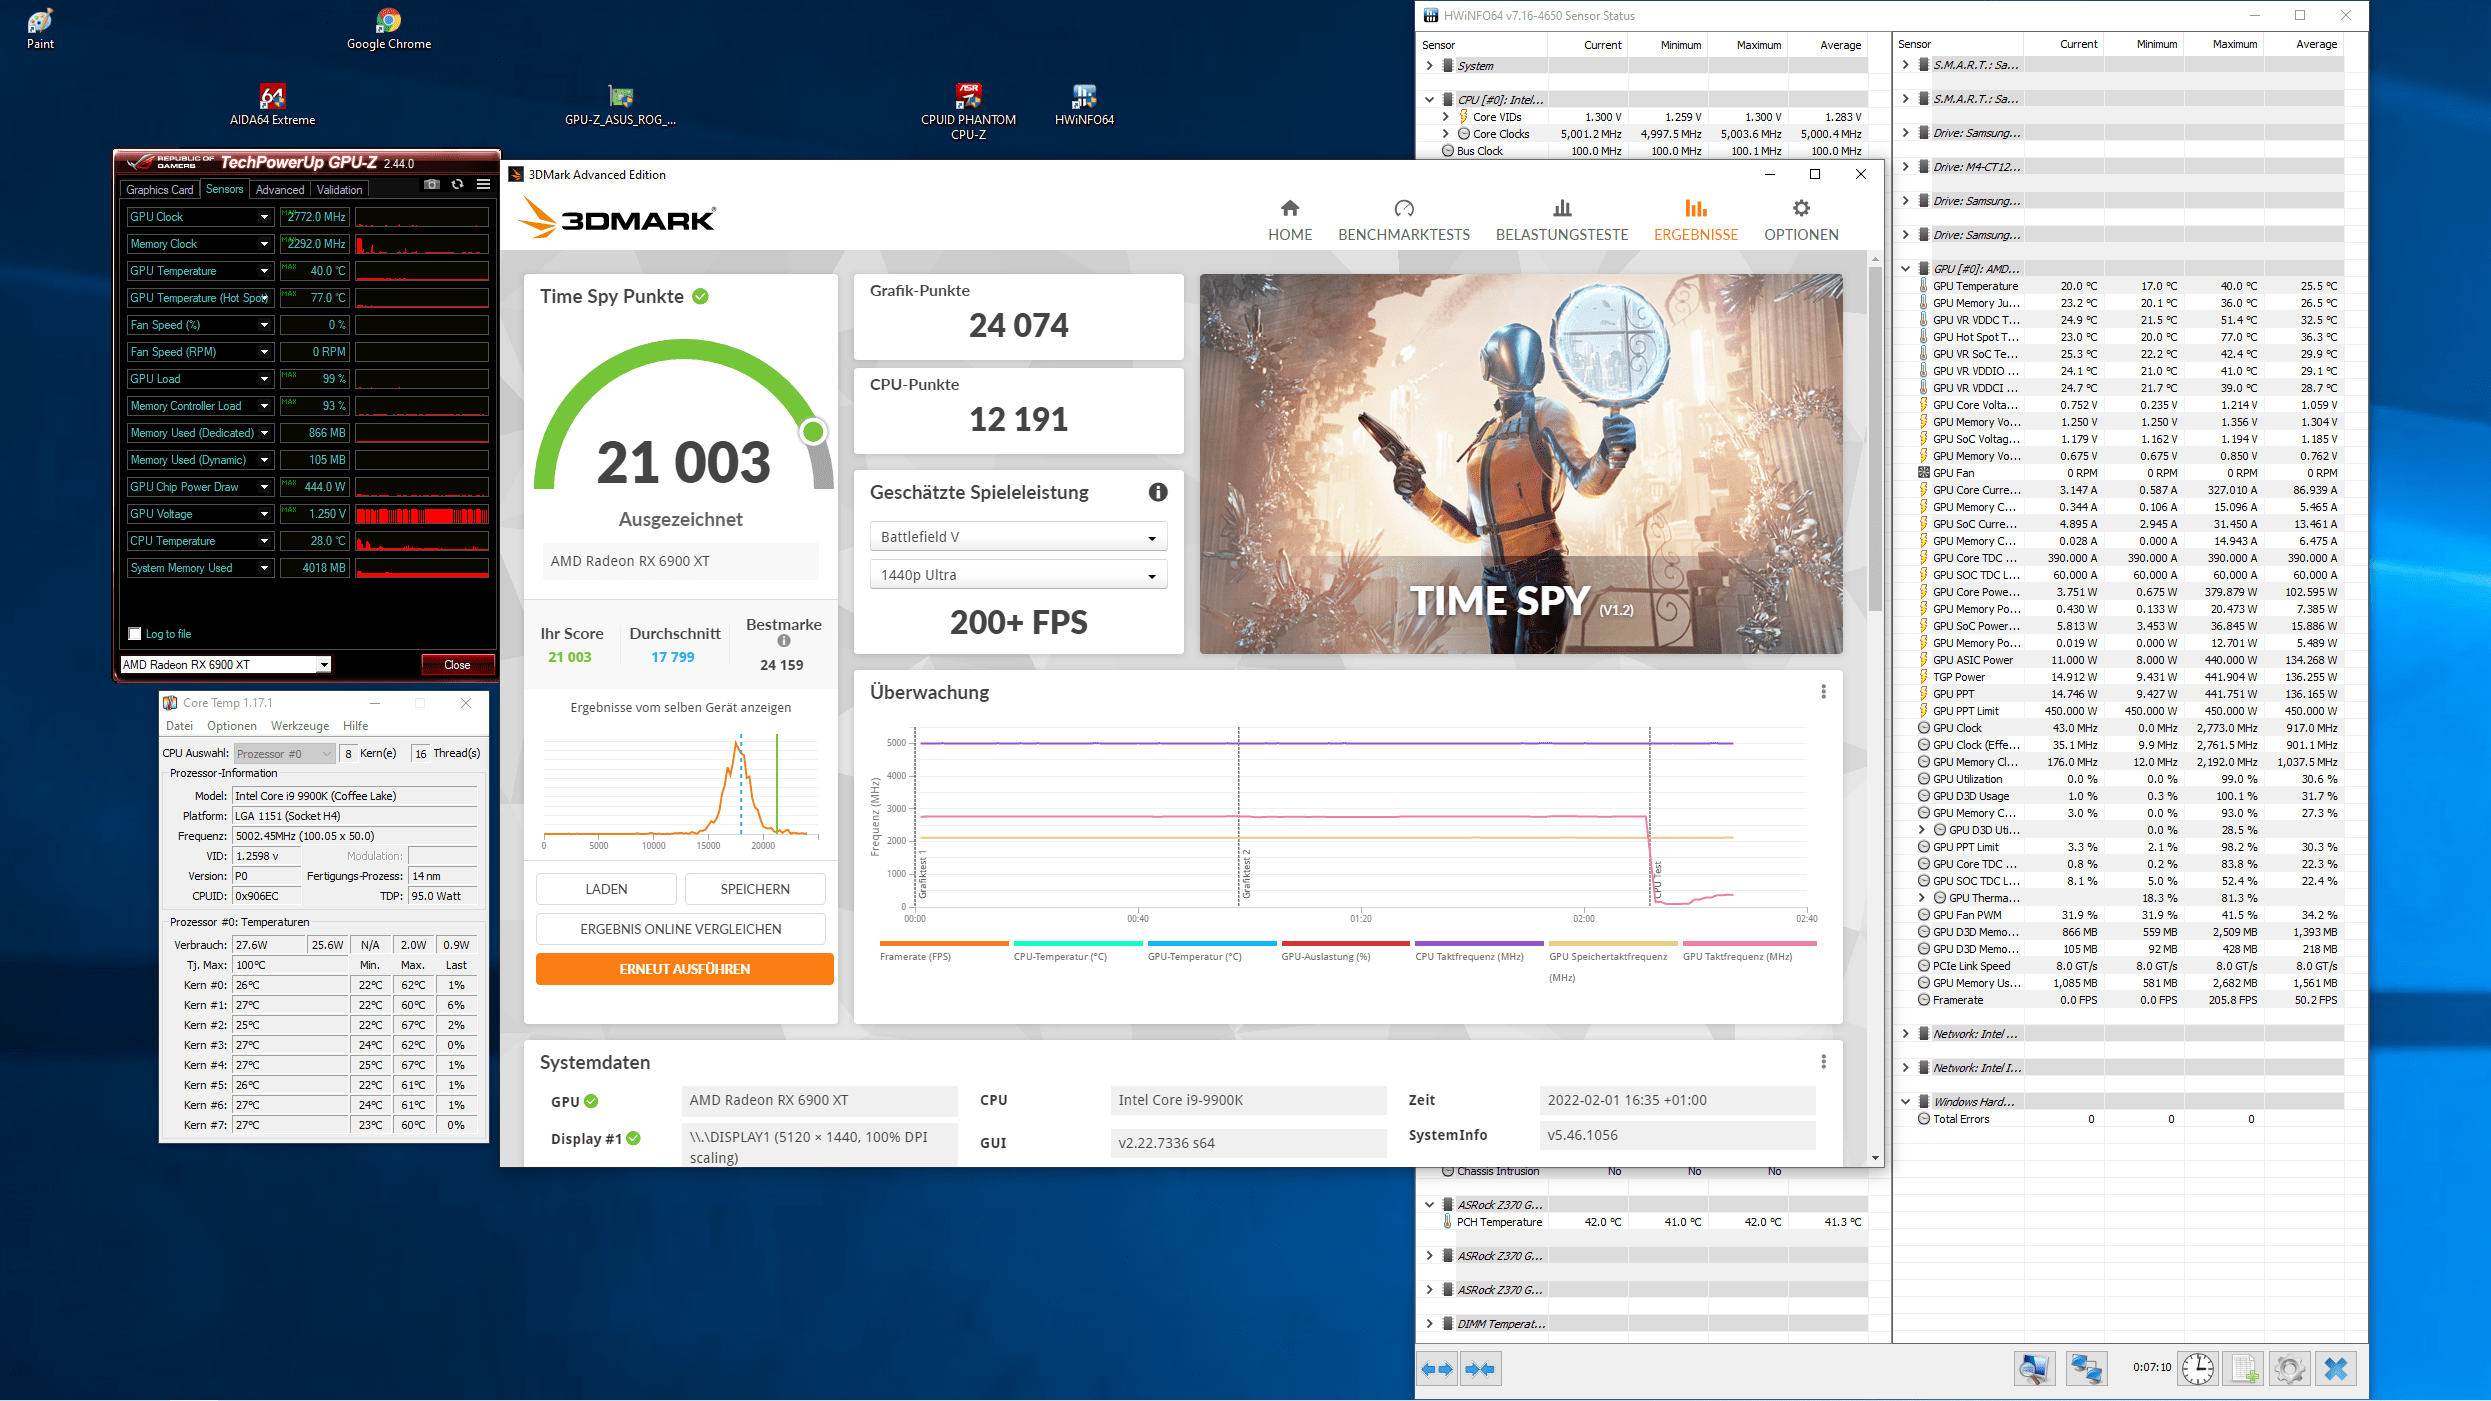Image resolution: width=2491 pixels, height=1401 pixels.
Task: Expand the System sensor group in HWiNFO
Action: [x=1430, y=66]
